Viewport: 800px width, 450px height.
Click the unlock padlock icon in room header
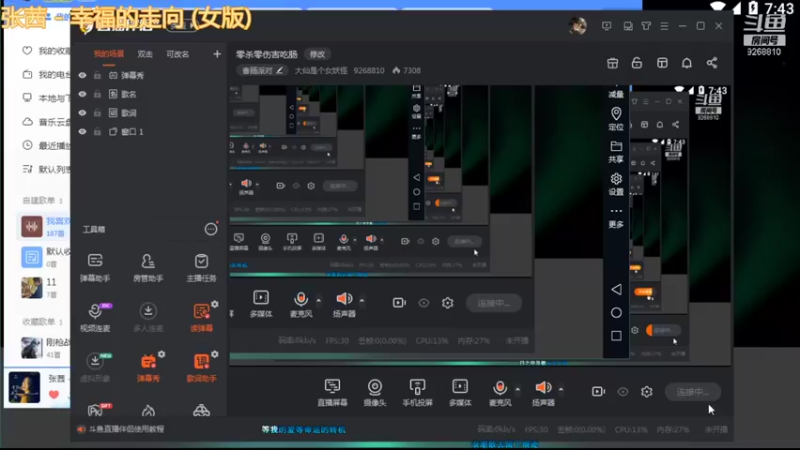tap(637, 63)
